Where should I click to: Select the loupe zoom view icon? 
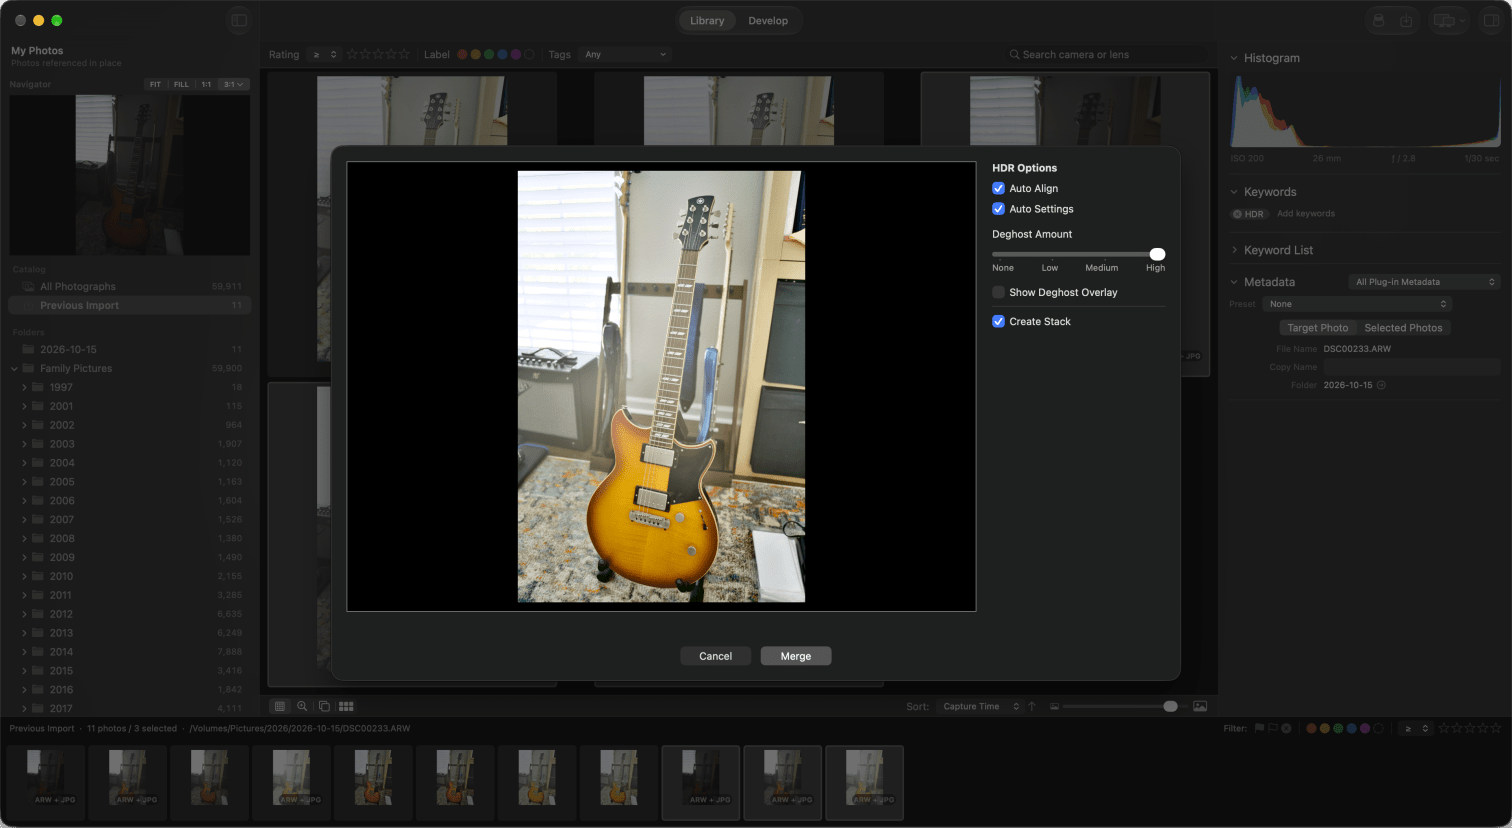pos(302,706)
